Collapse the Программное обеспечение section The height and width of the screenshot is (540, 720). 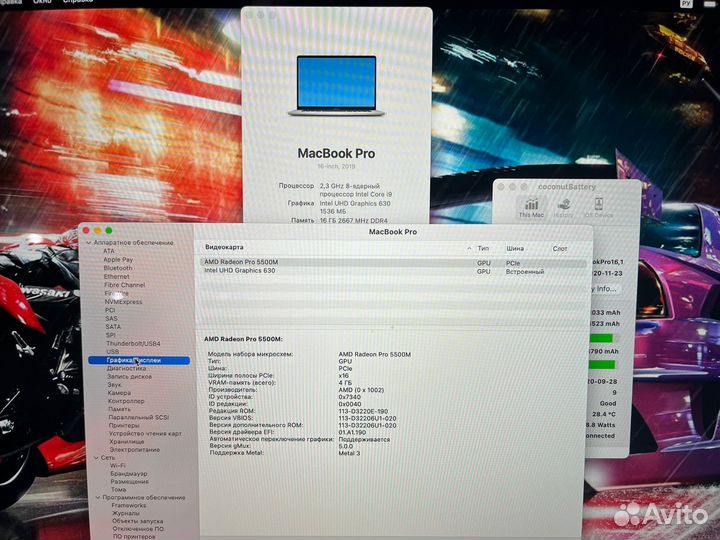click(98, 497)
